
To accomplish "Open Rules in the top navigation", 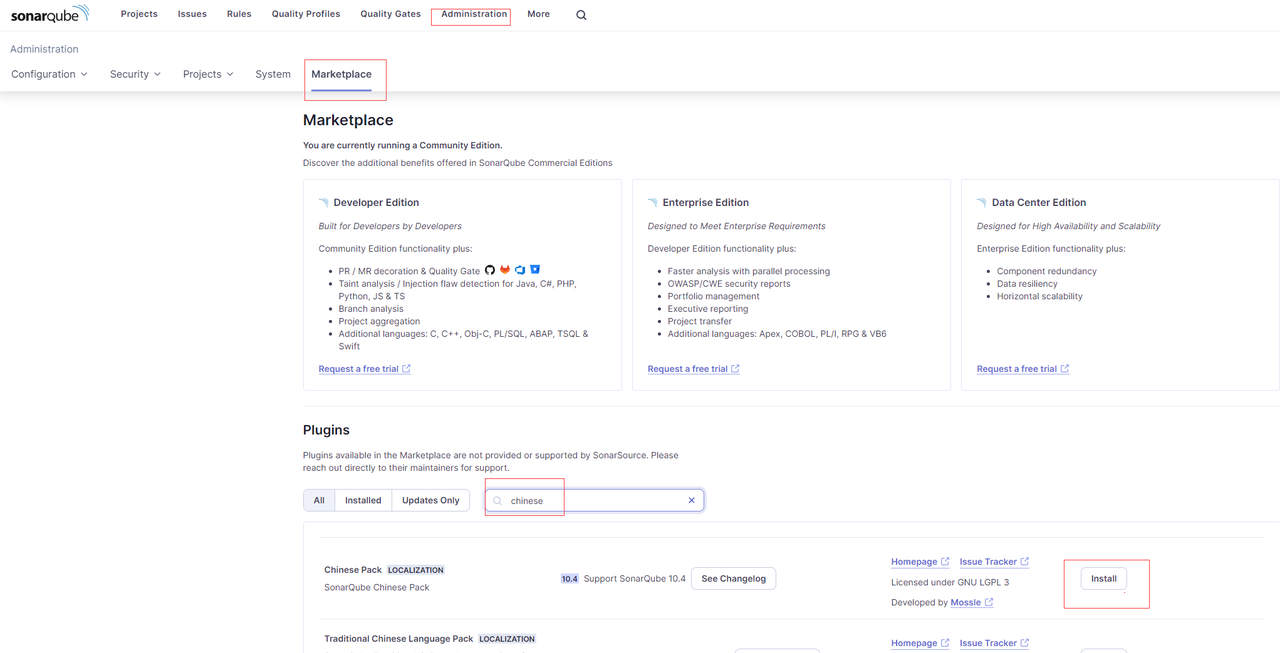I will click(239, 14).
